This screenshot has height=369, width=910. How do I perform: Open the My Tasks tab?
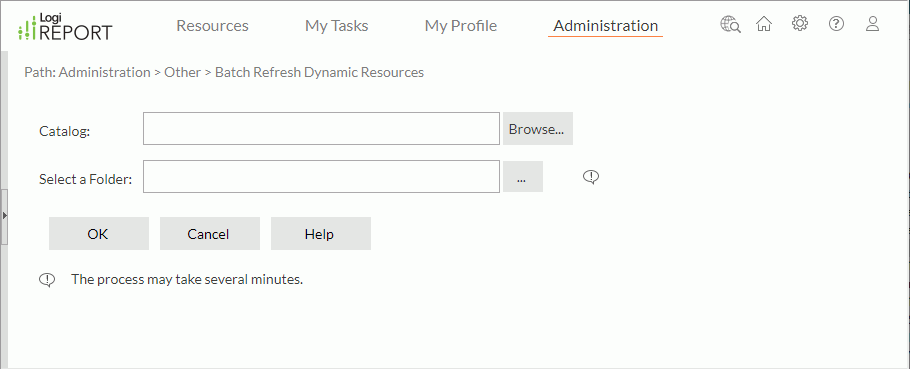coord(337,26)
